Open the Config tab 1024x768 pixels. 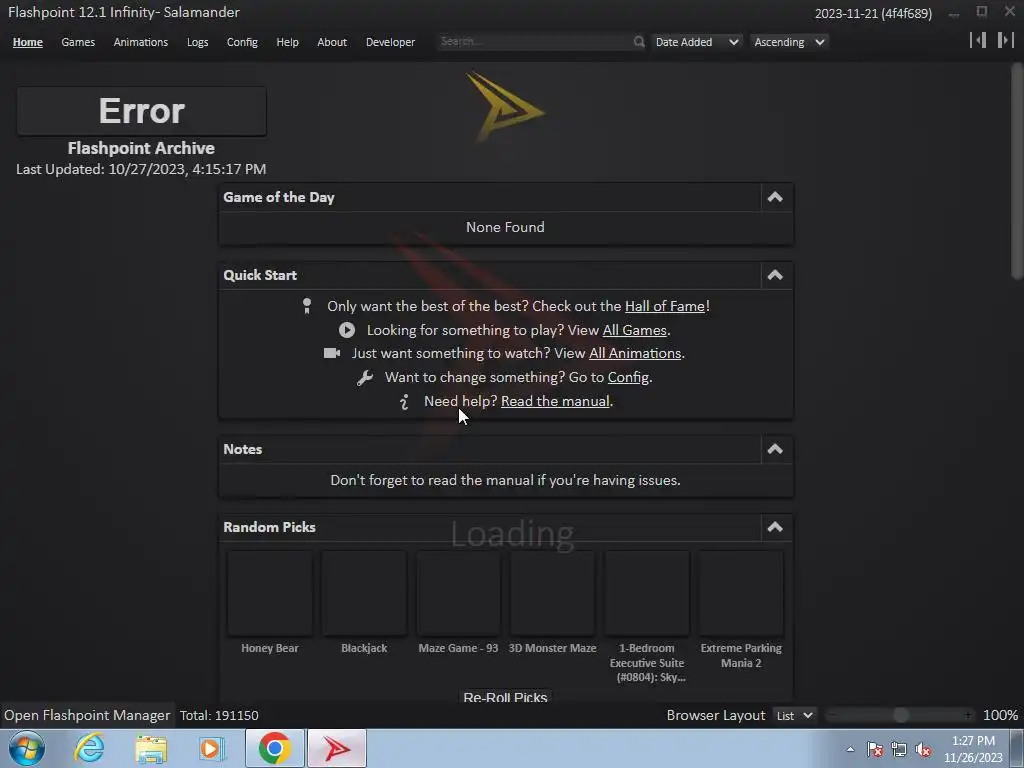point(242,42)
